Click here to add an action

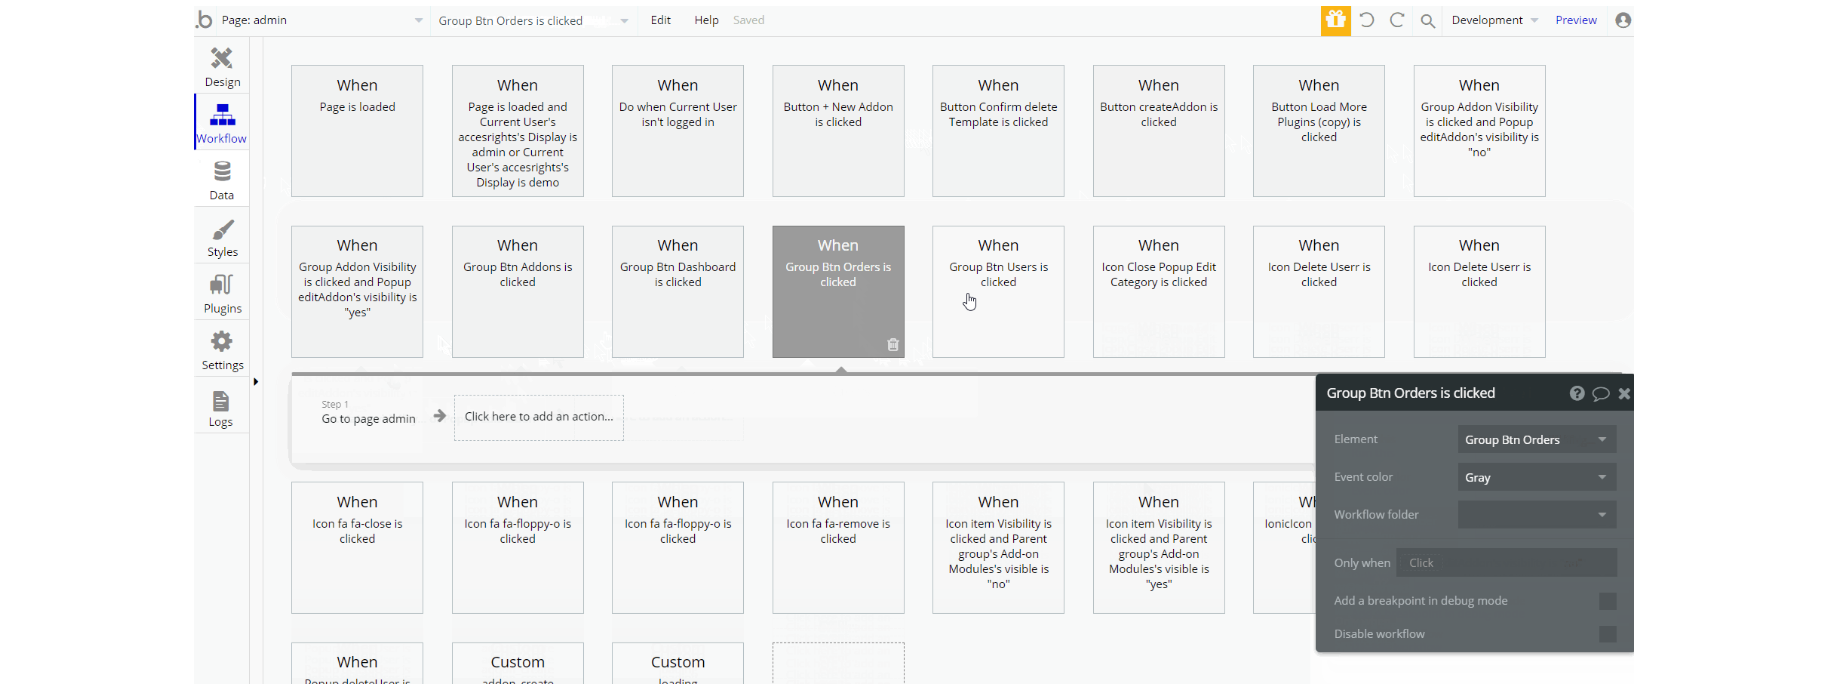[x=539, y=417]
